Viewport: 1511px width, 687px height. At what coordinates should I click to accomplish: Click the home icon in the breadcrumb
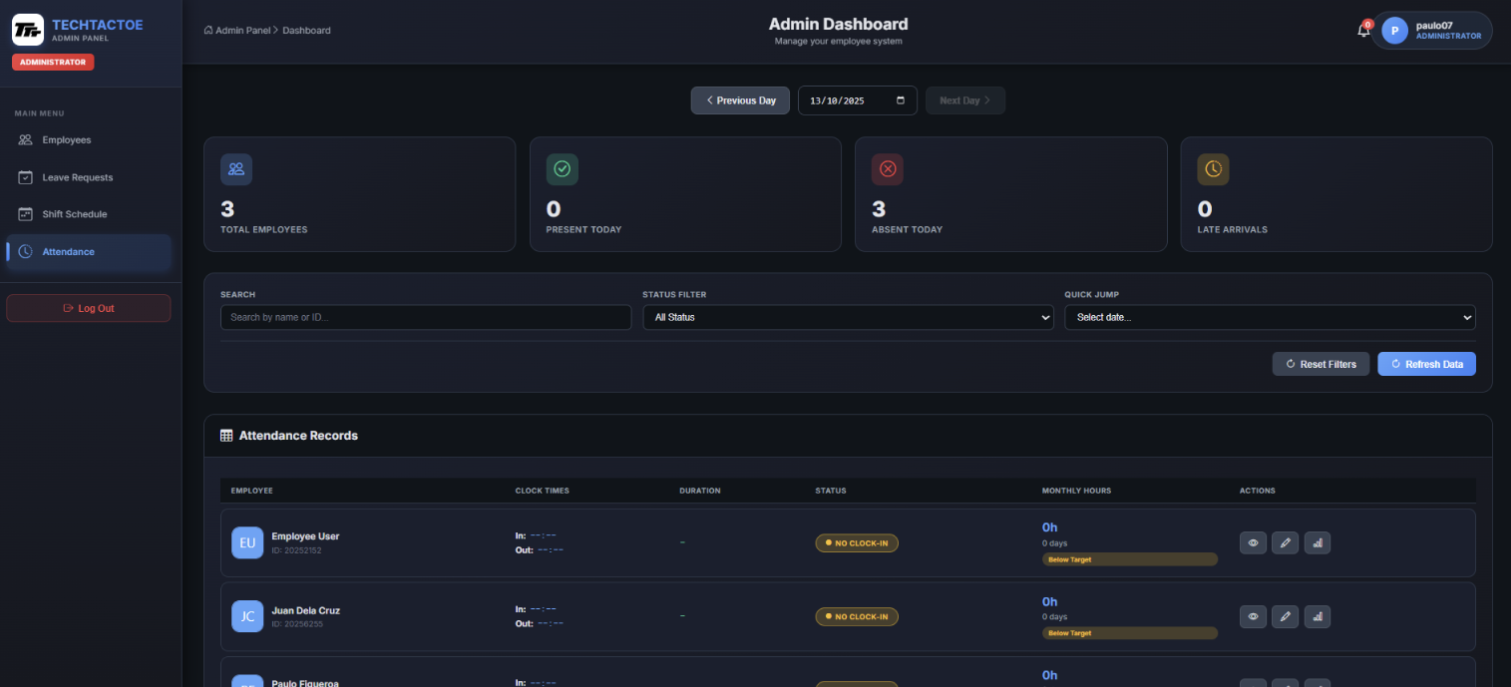click(x=208, y=30)
